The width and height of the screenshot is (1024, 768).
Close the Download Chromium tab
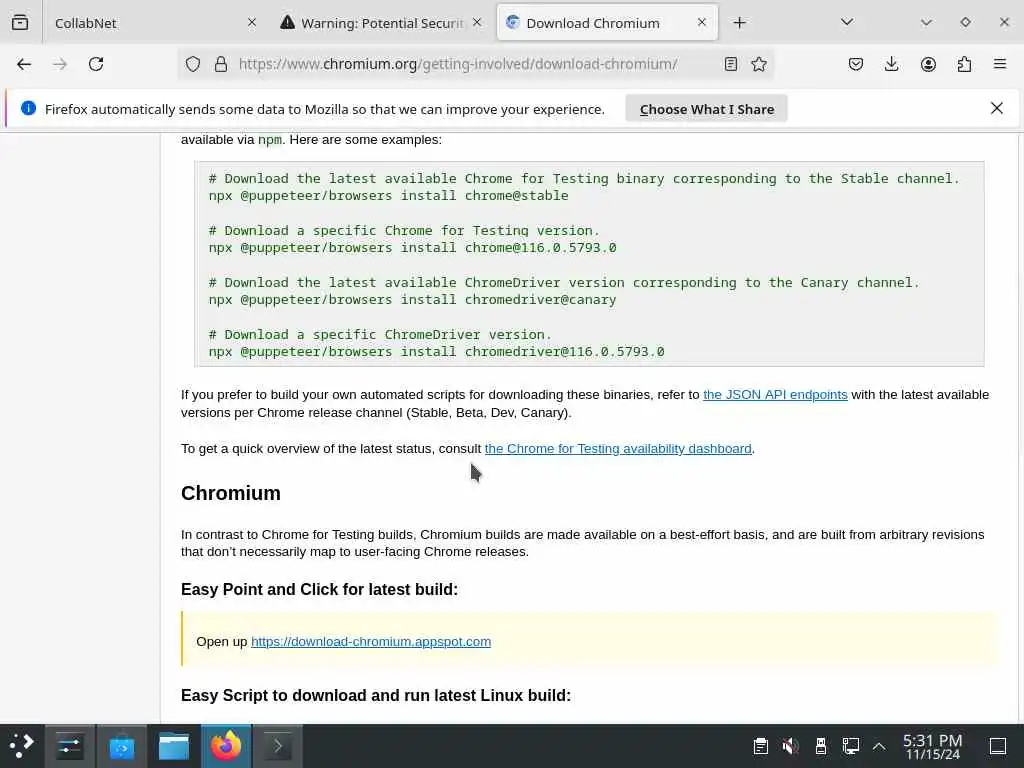coord(701,23)
